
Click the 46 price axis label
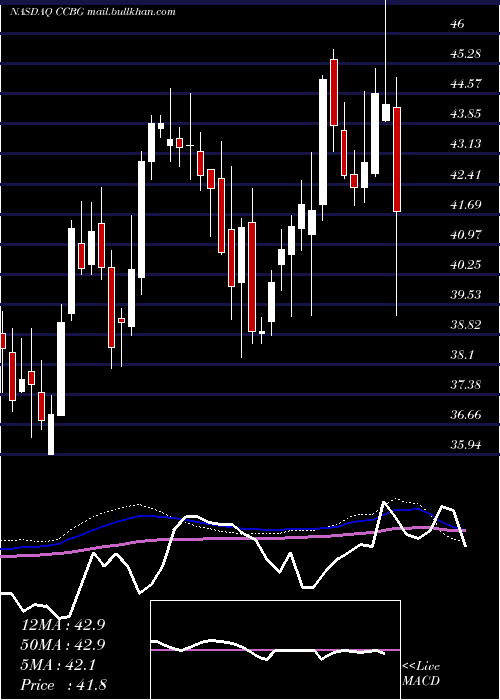458,24
